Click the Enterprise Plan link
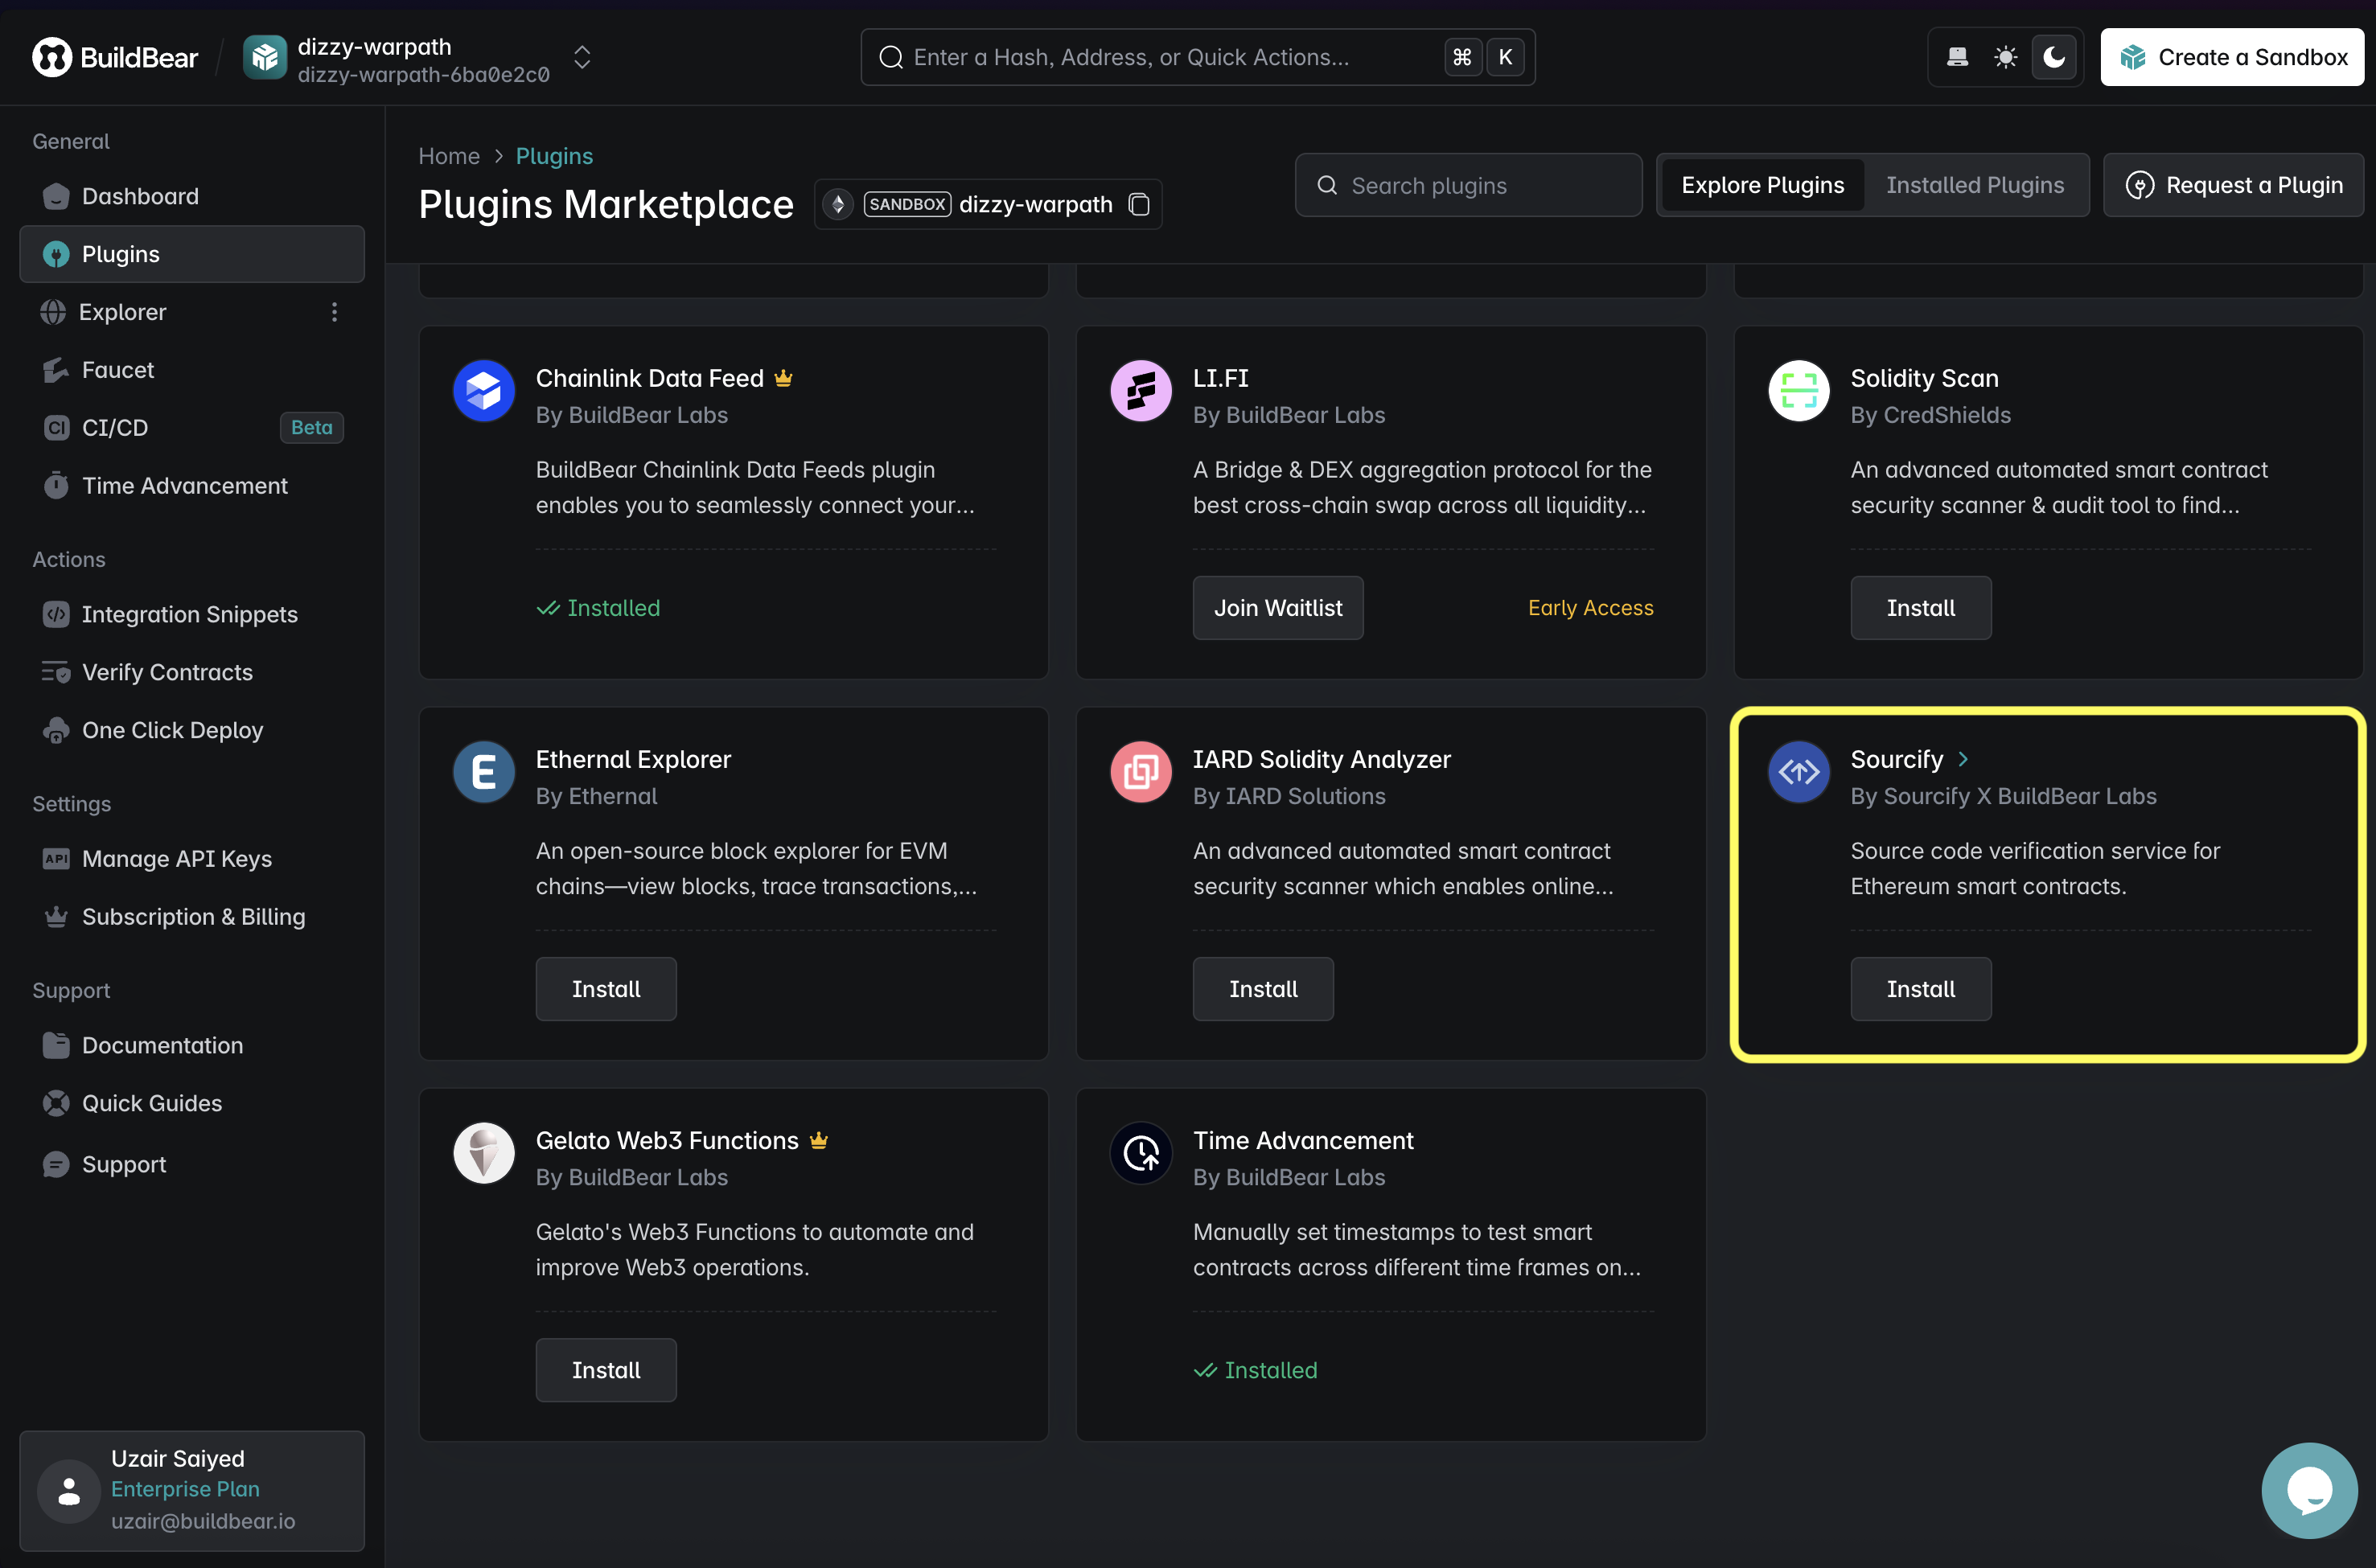The width and height of the screenshot is (2376, 1568). coord(185,1489)
